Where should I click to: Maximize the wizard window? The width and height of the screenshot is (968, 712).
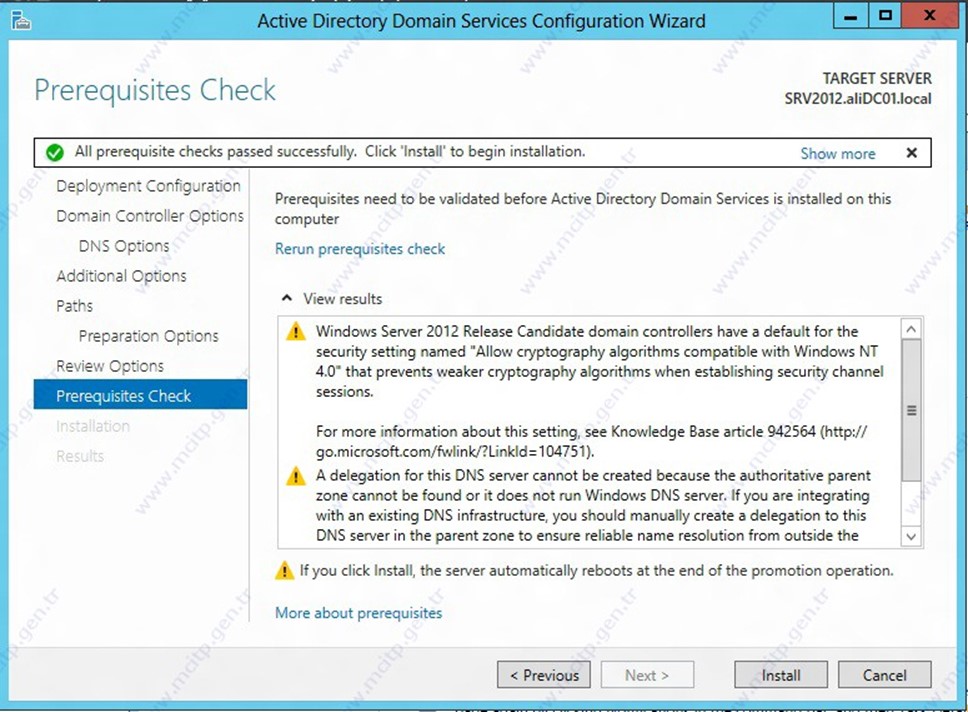(885, 15)
